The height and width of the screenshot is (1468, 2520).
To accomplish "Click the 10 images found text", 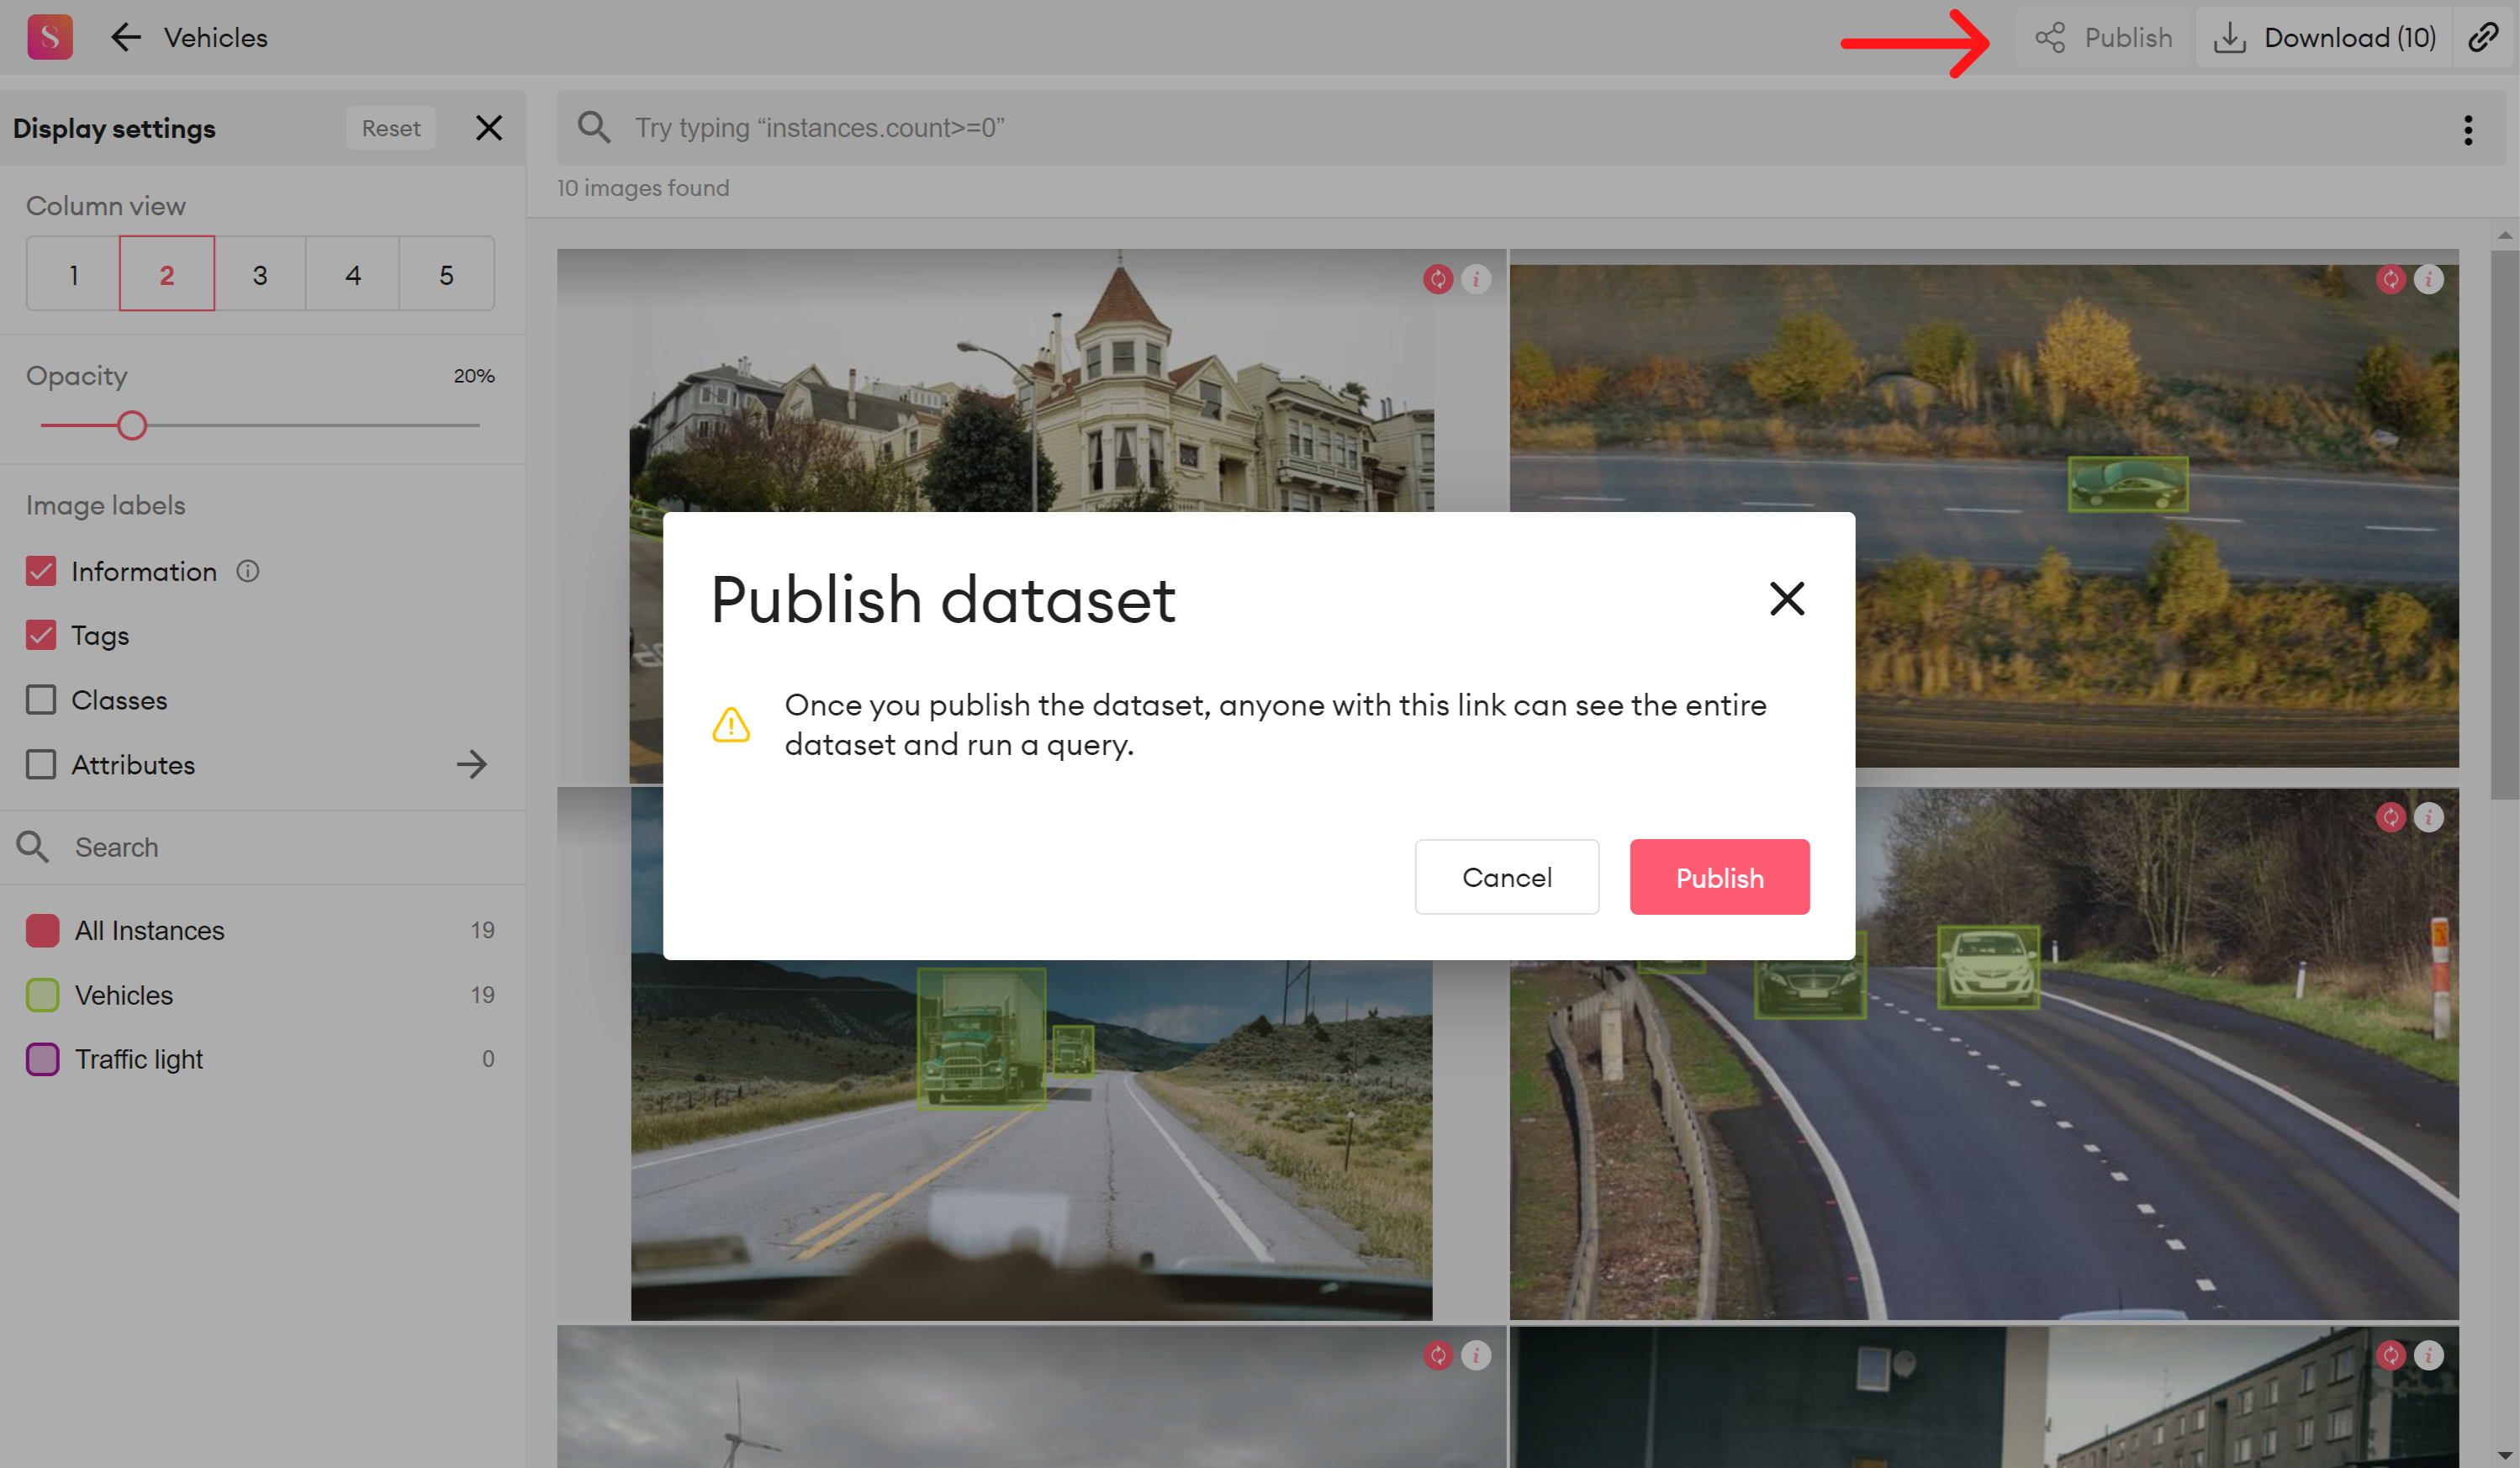I will (643, 188).
